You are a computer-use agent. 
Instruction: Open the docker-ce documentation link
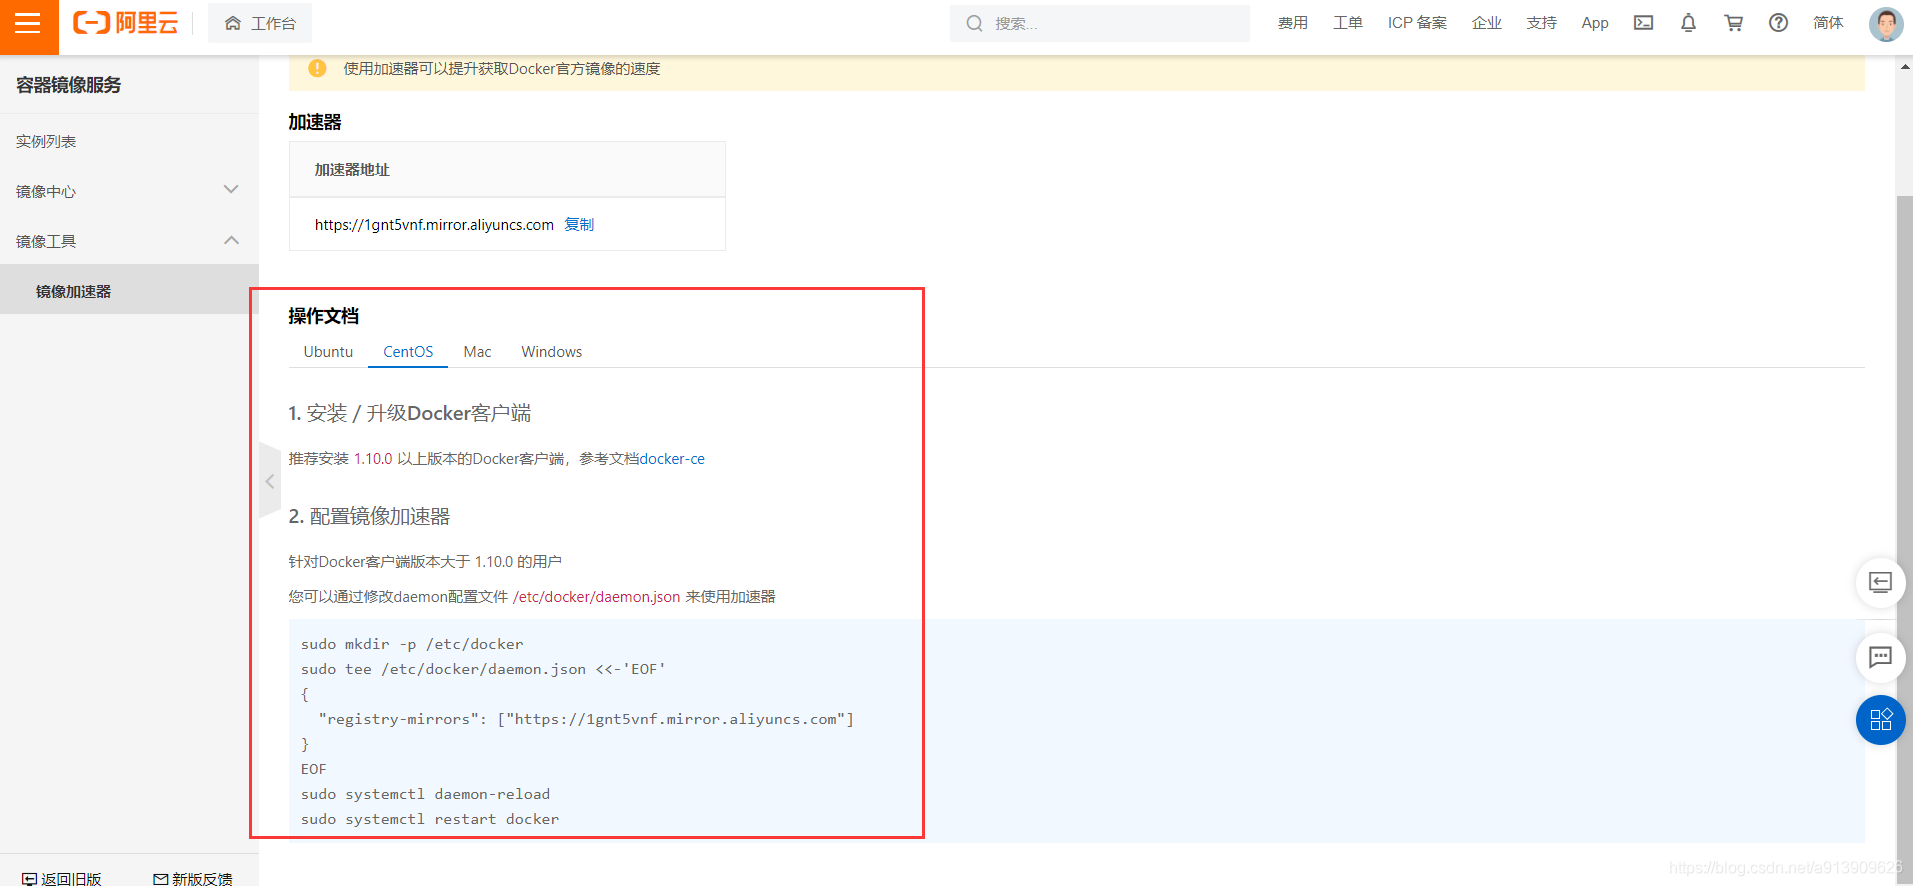pyautogui.click(x=672, y=459)
